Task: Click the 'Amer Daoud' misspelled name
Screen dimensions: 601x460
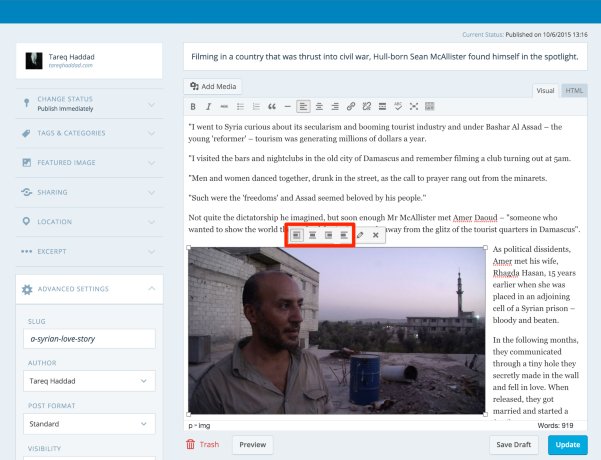Action: point(475,218)
